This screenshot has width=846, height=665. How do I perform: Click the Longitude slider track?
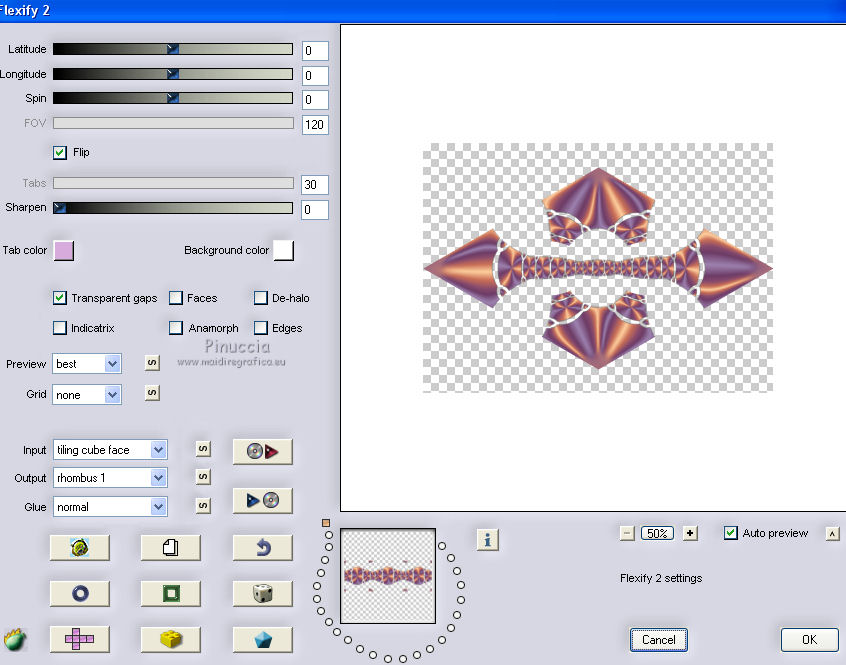(x=173, y=74)
